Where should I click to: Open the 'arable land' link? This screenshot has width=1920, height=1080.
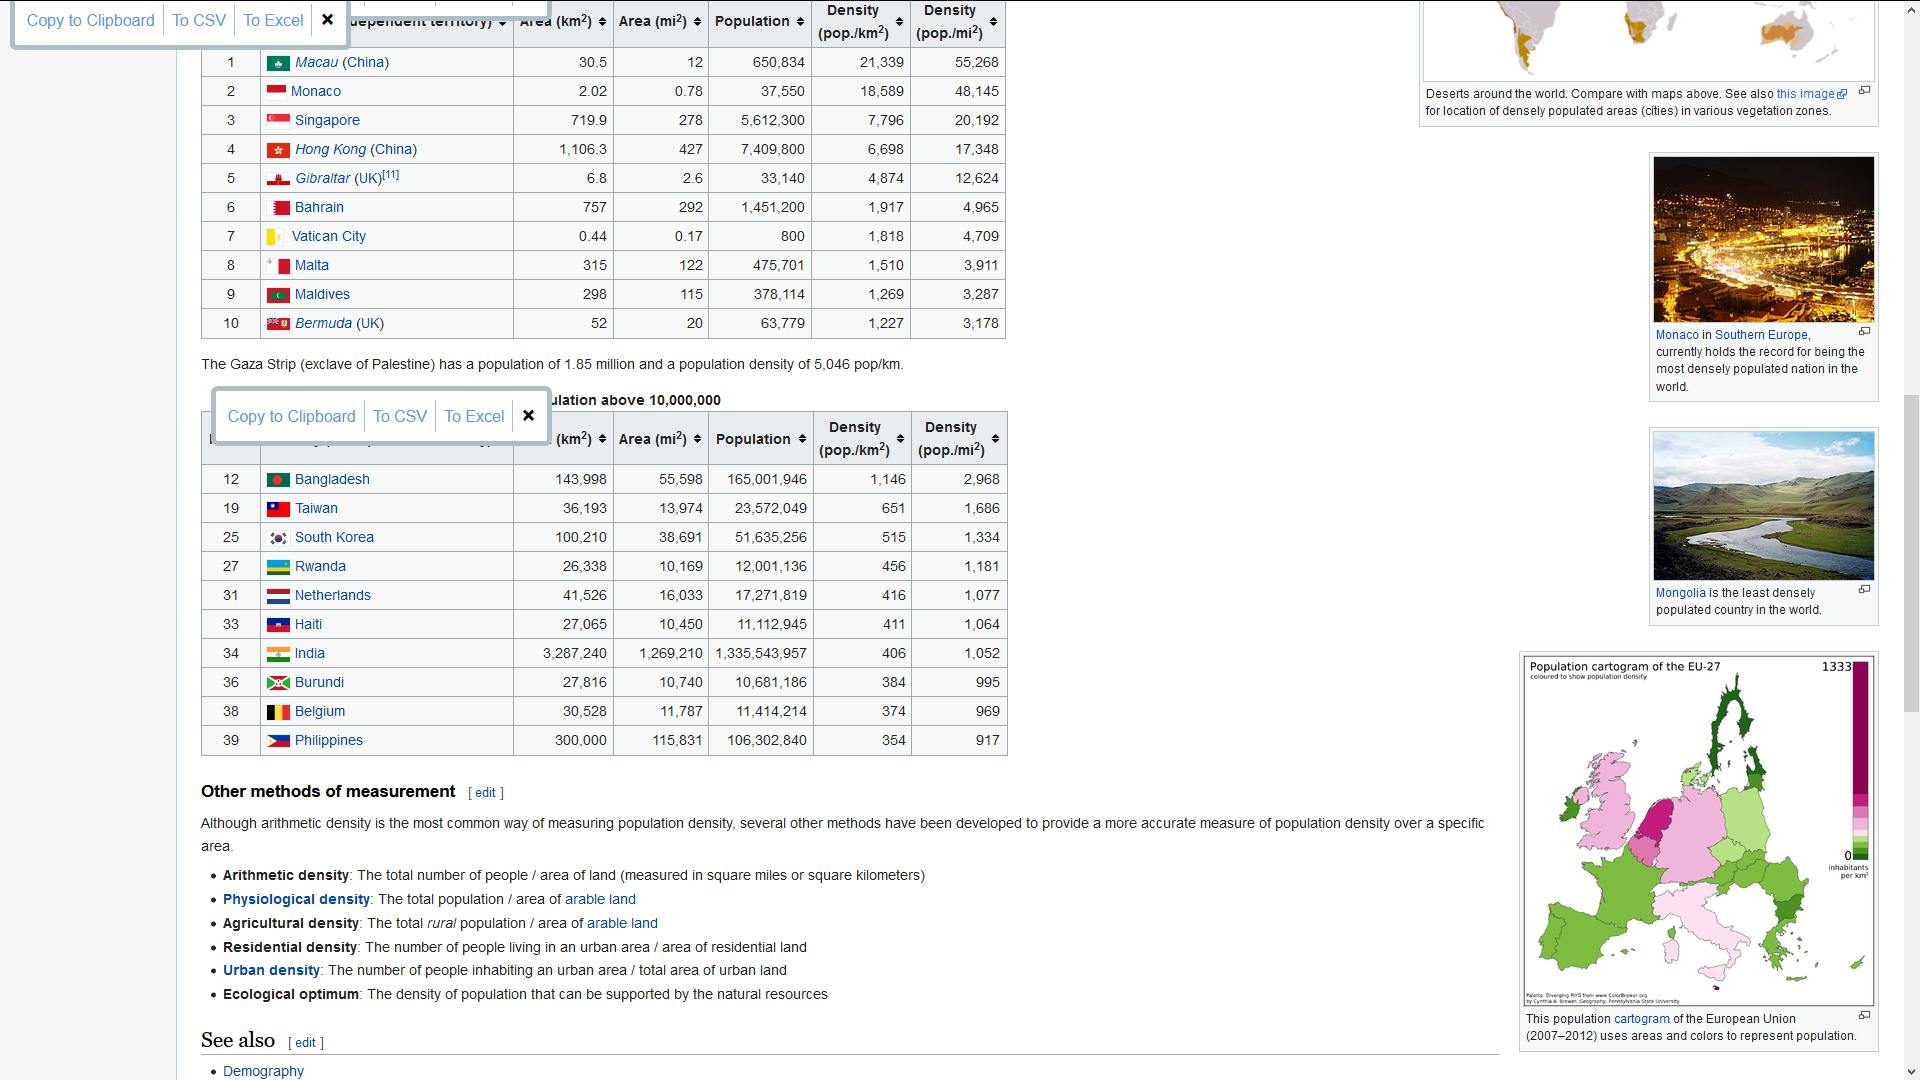tap(600, 899)
